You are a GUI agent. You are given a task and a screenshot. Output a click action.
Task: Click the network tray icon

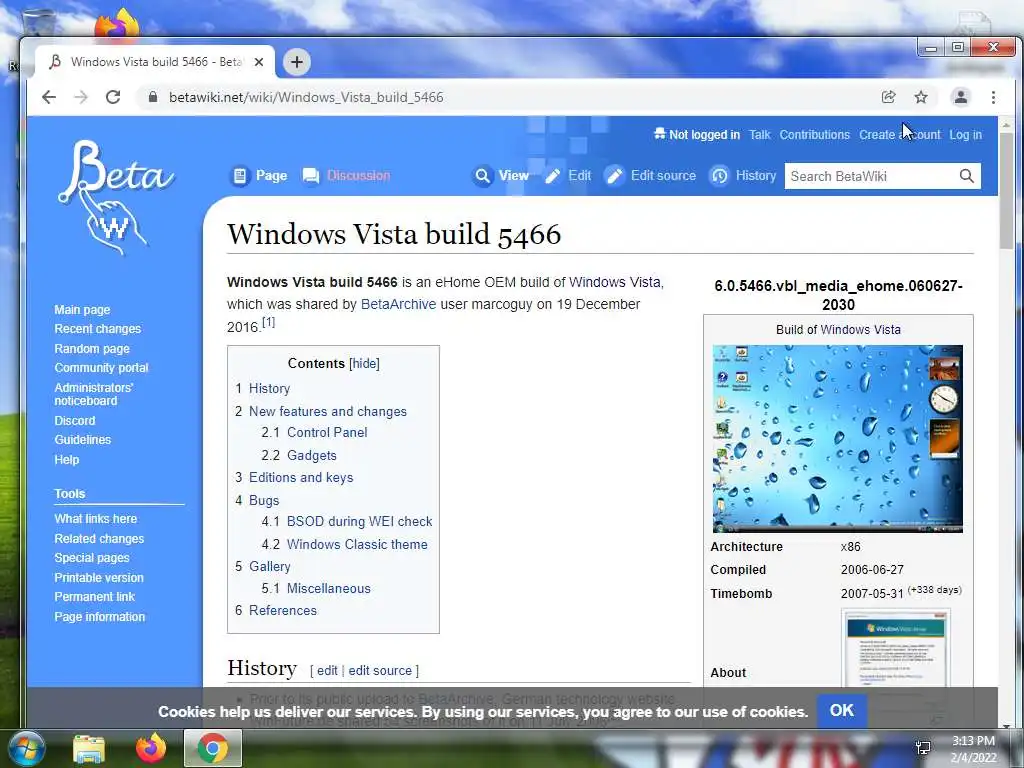click(923, 748)
